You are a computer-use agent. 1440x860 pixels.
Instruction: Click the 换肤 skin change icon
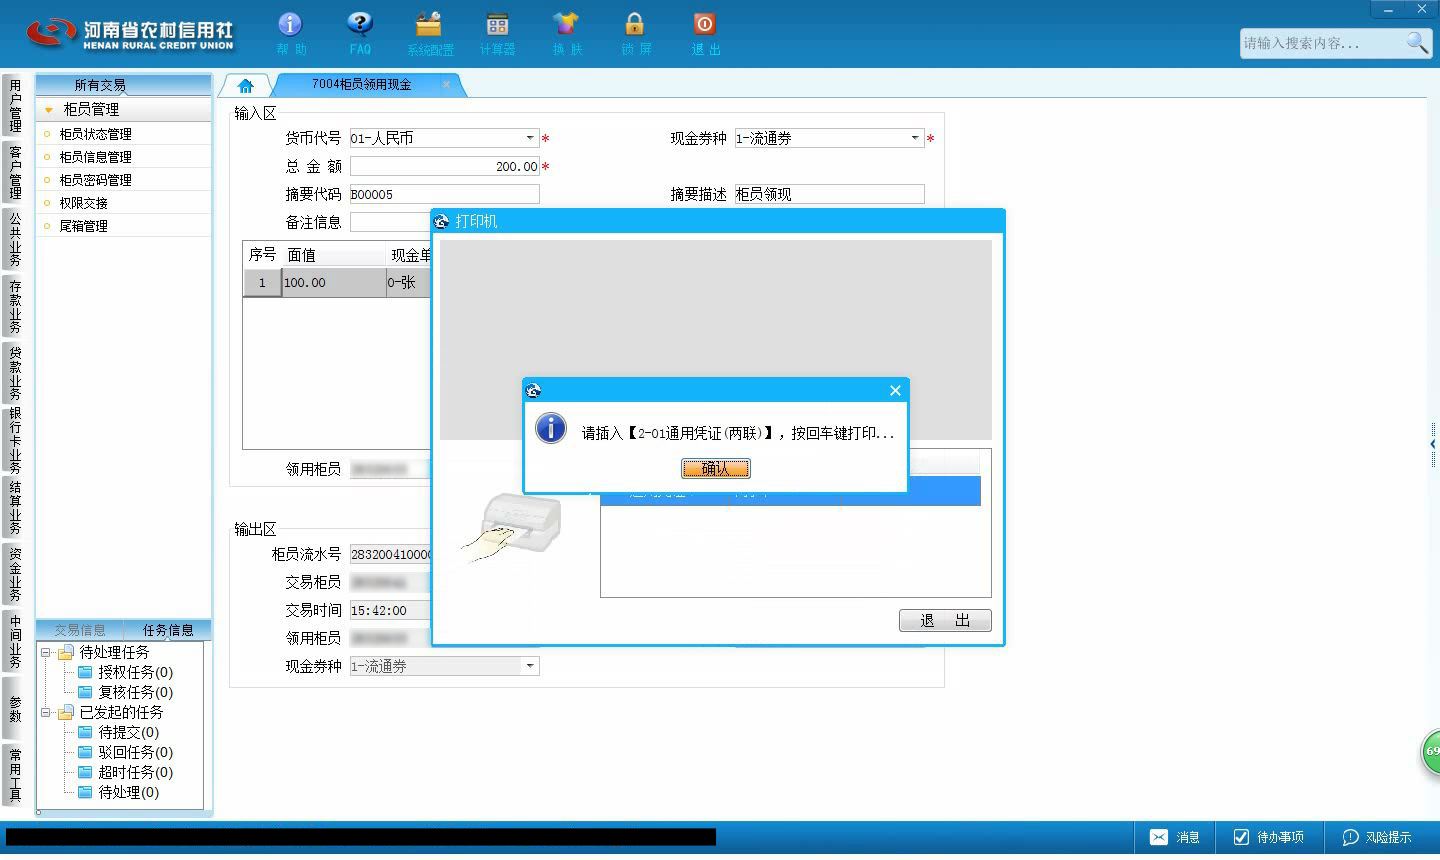pos(566,24)
